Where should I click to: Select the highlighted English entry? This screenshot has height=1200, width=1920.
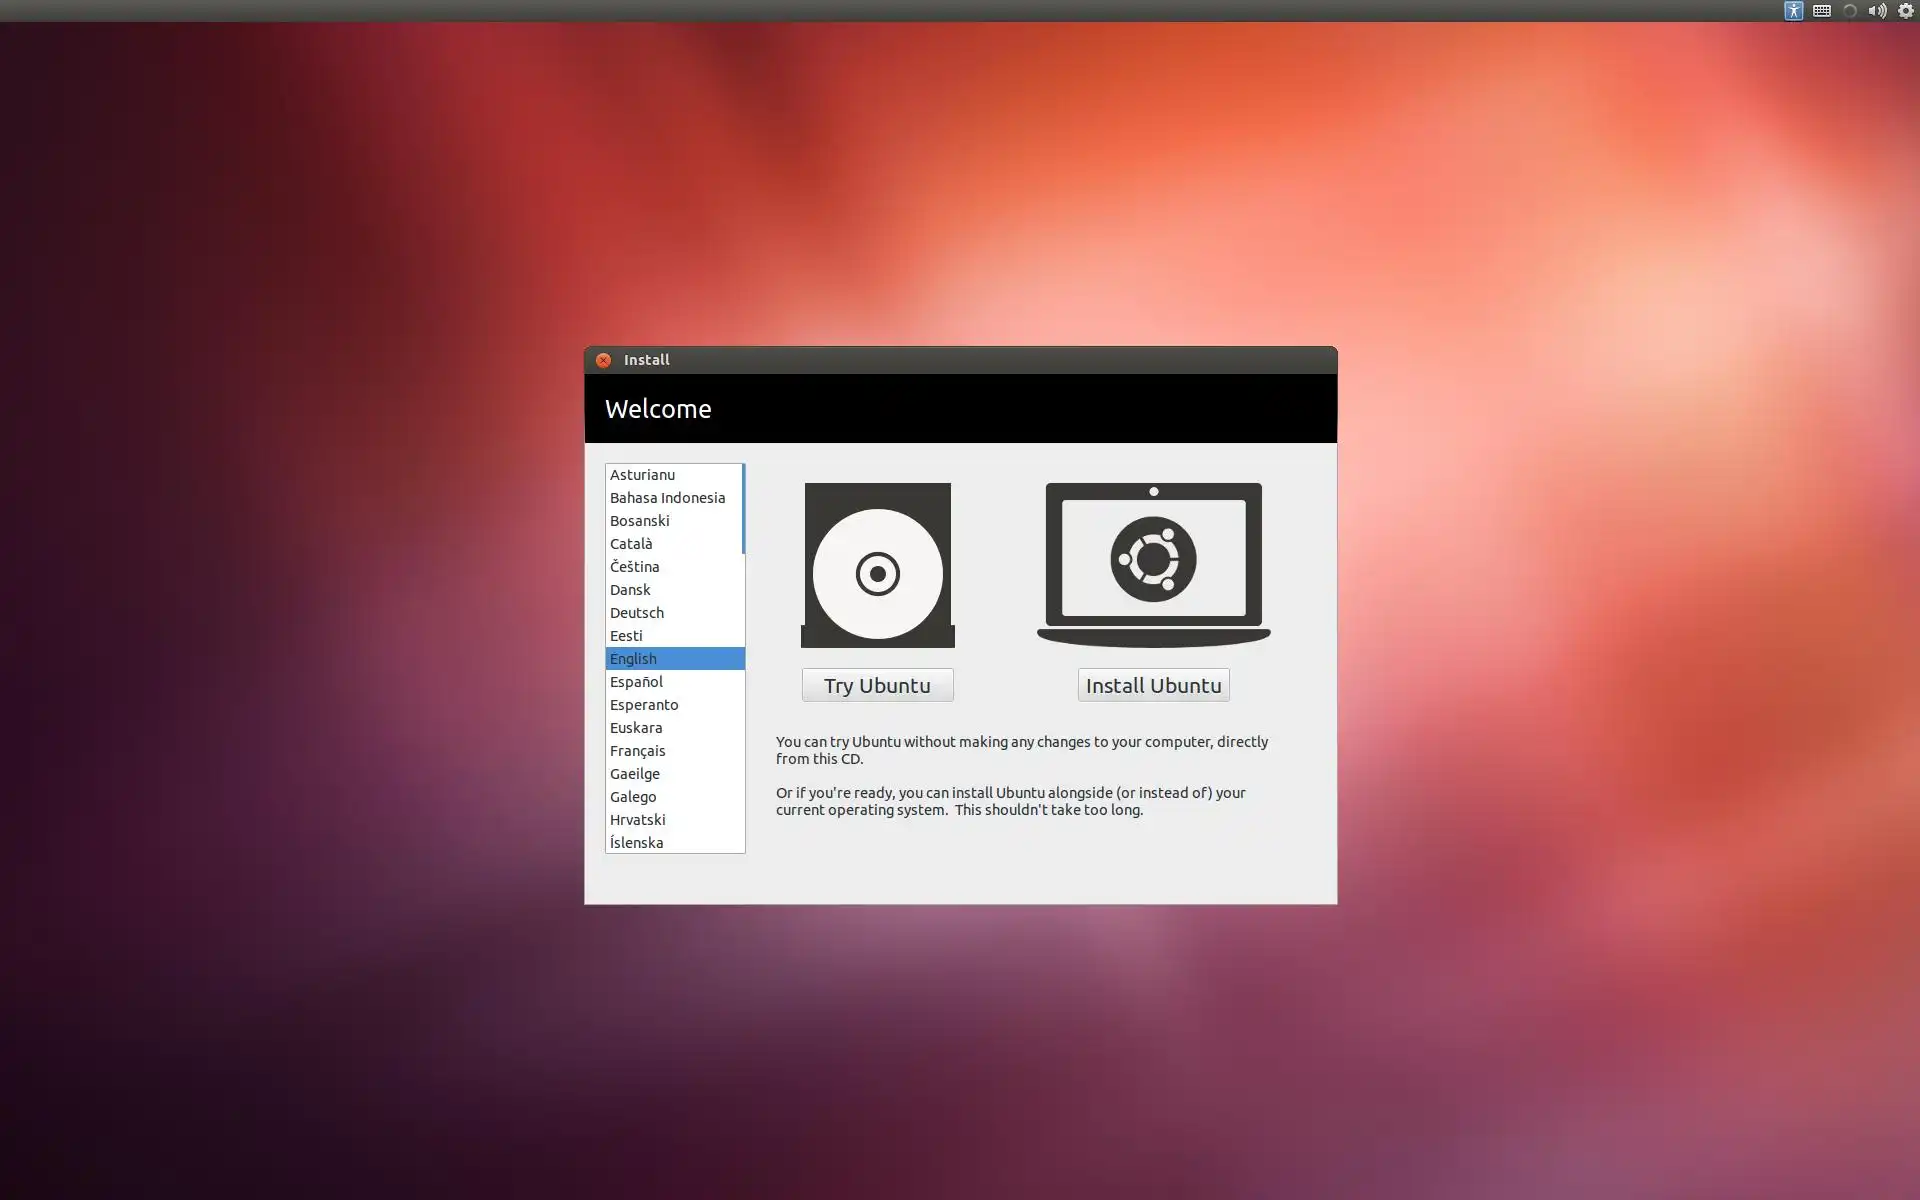coord(634,659)
